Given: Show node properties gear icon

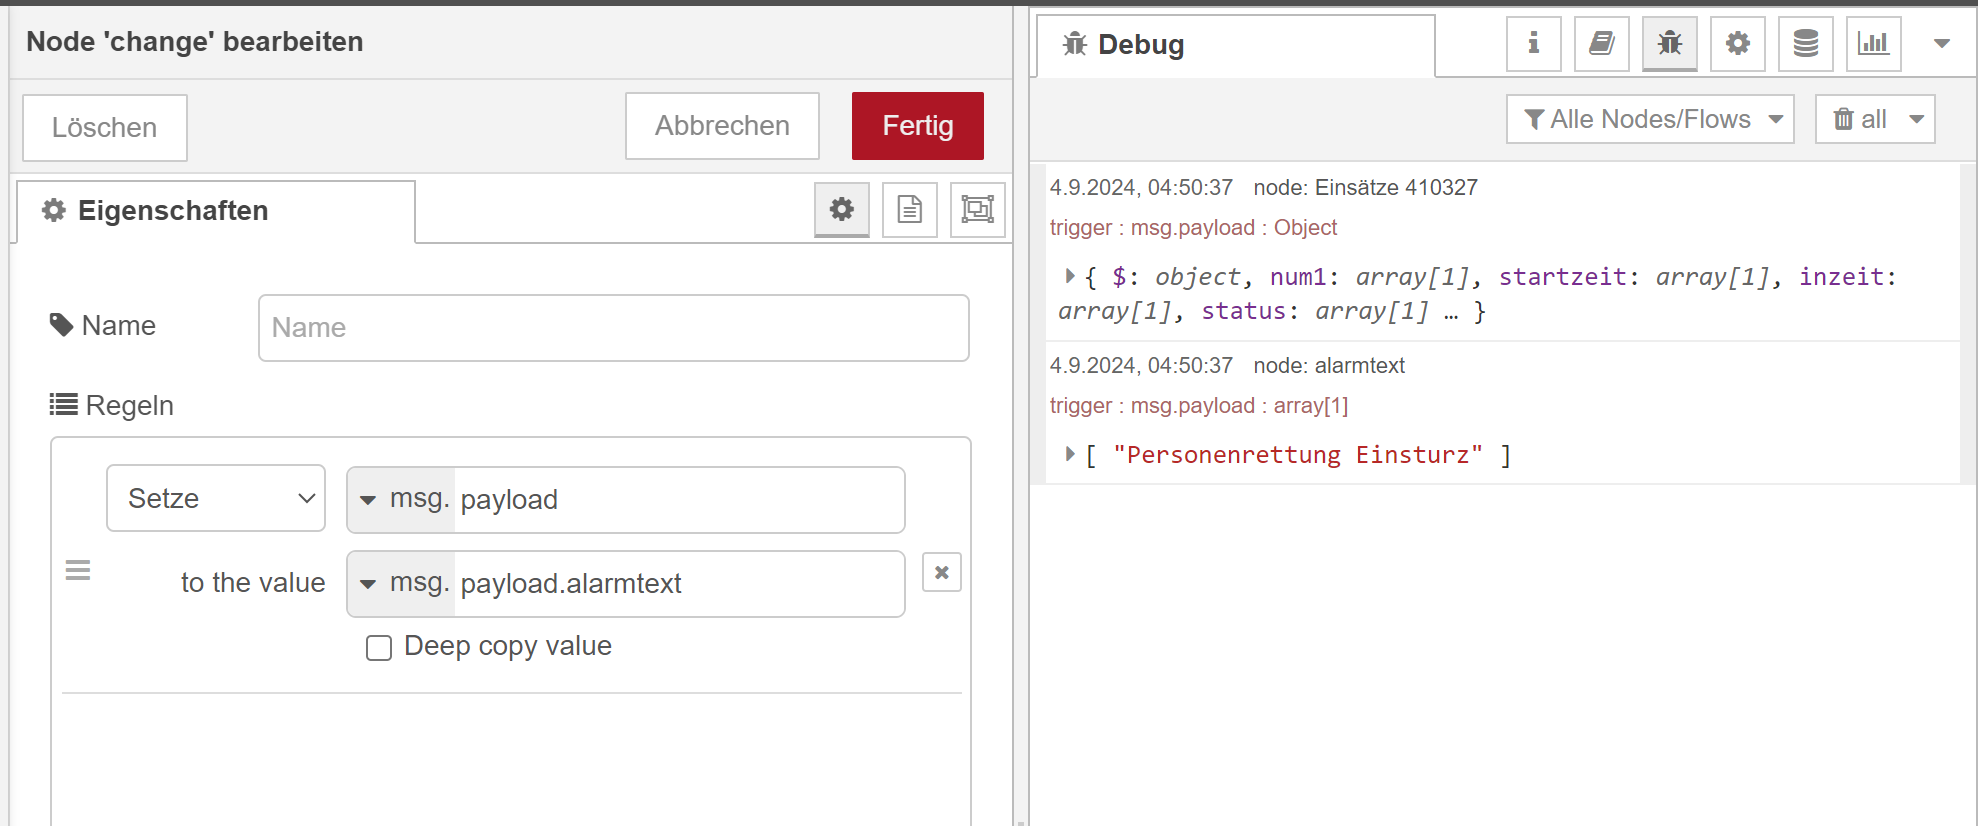Looking at the screenshot, I should tap(842, 209).
